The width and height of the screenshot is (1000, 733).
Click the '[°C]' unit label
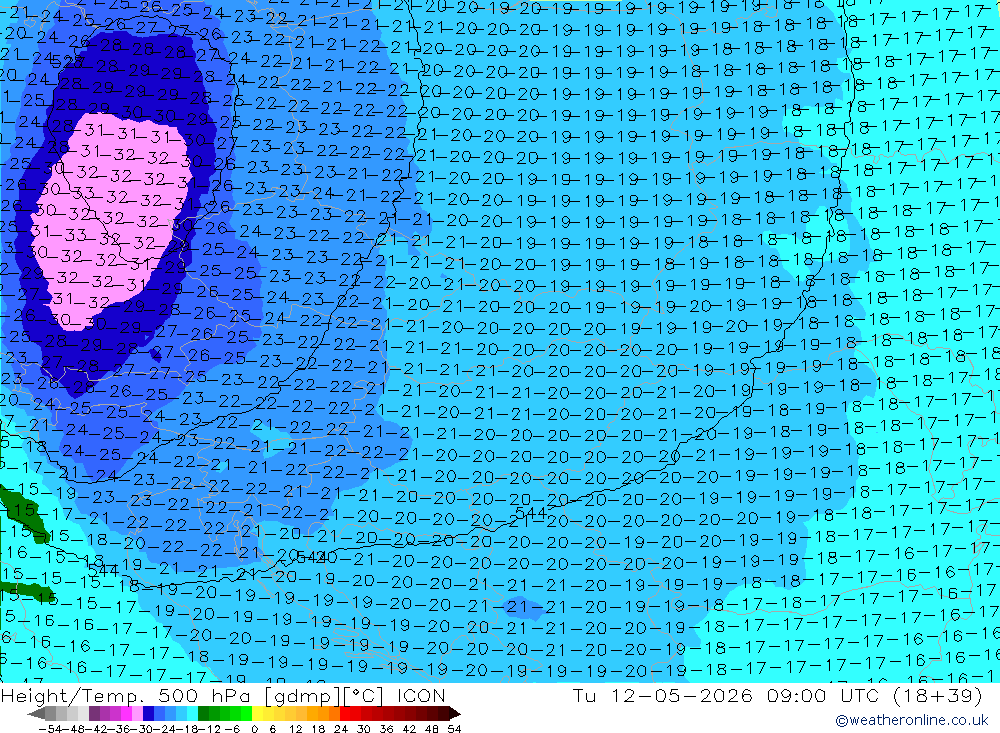click(x=364, y=695)
